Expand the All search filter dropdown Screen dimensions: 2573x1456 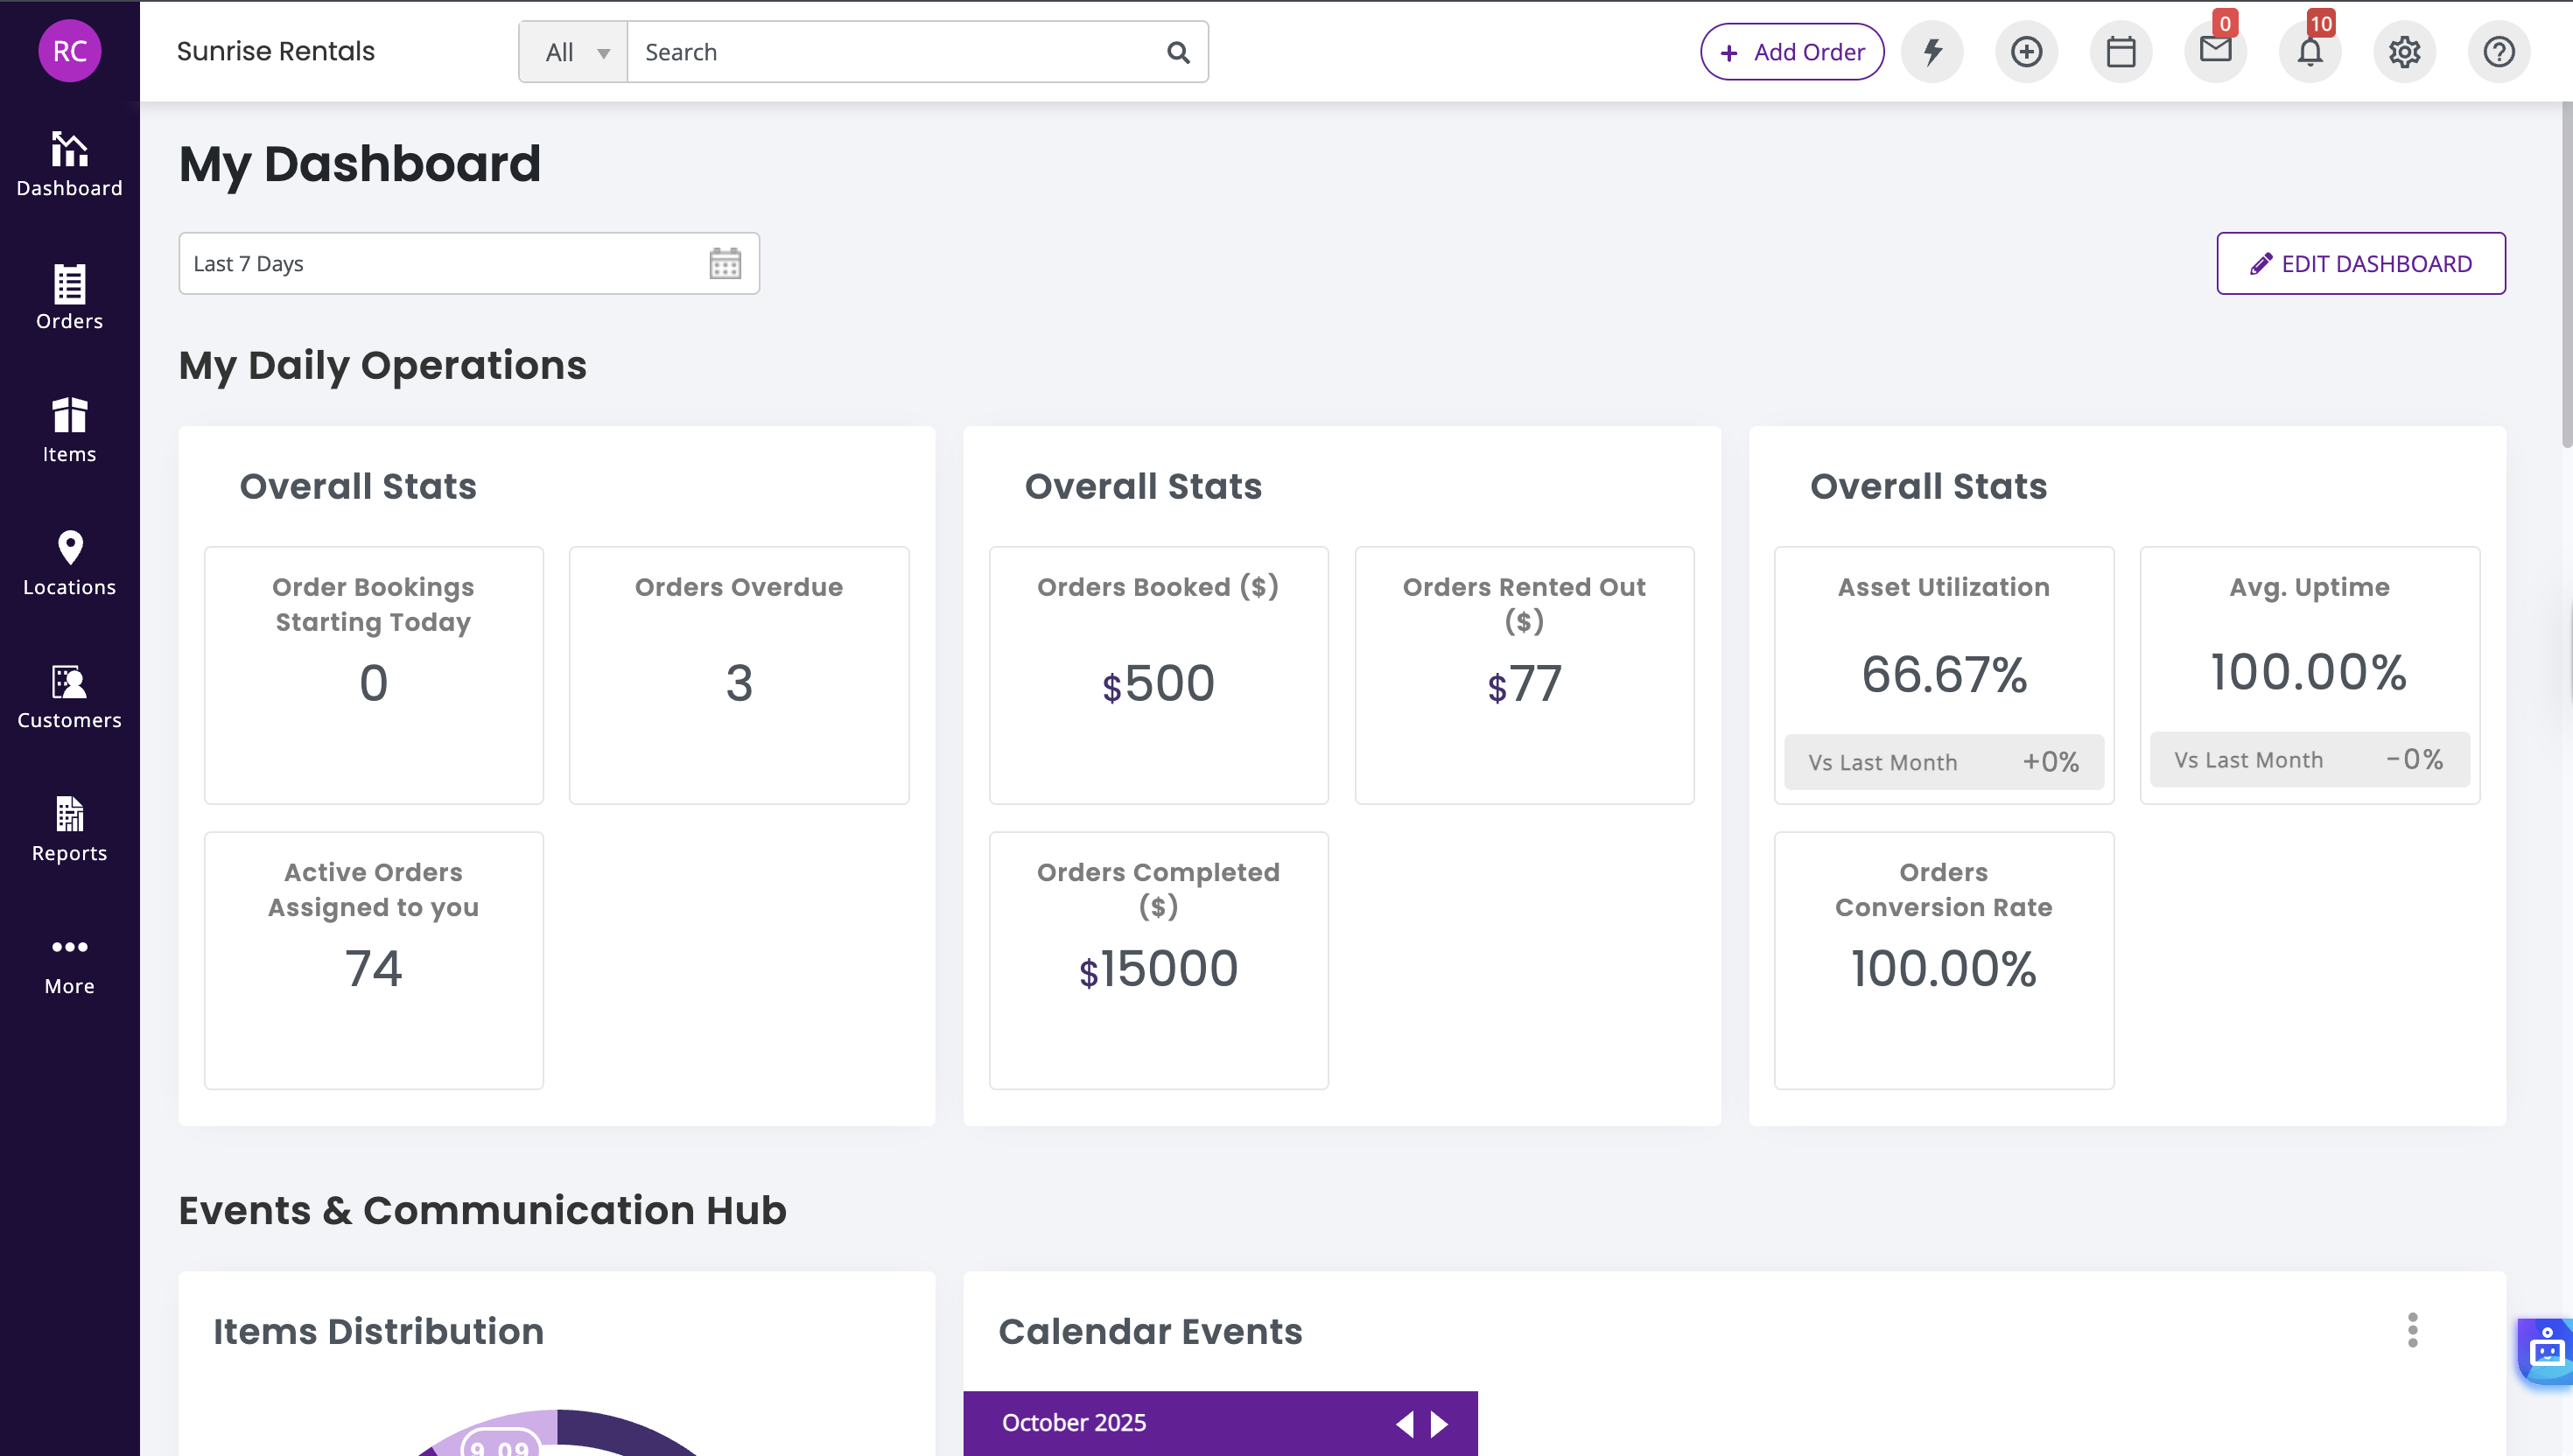click(574, 52)
